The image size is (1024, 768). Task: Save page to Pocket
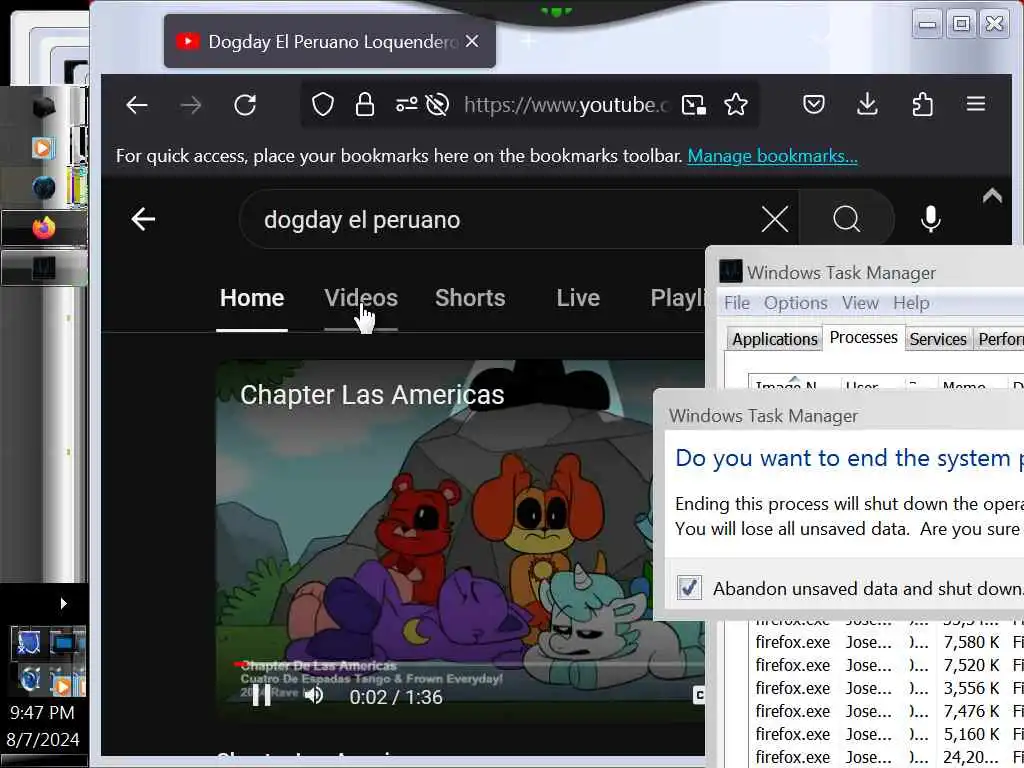(814, 104)
